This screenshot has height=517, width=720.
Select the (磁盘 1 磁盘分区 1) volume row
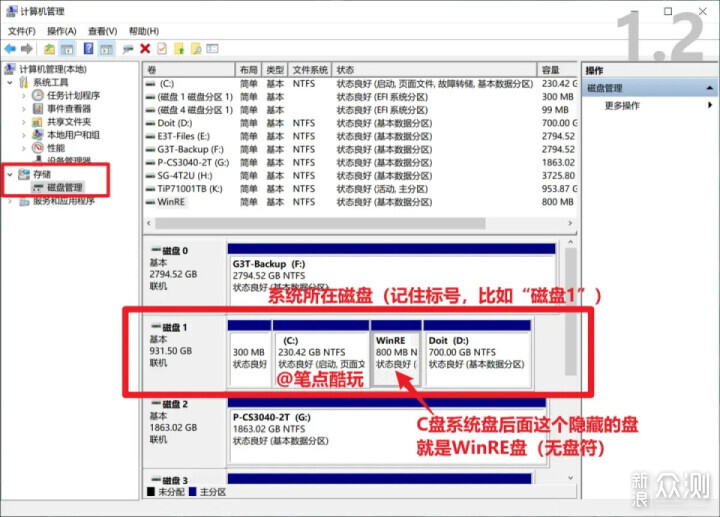coord(360,97)
